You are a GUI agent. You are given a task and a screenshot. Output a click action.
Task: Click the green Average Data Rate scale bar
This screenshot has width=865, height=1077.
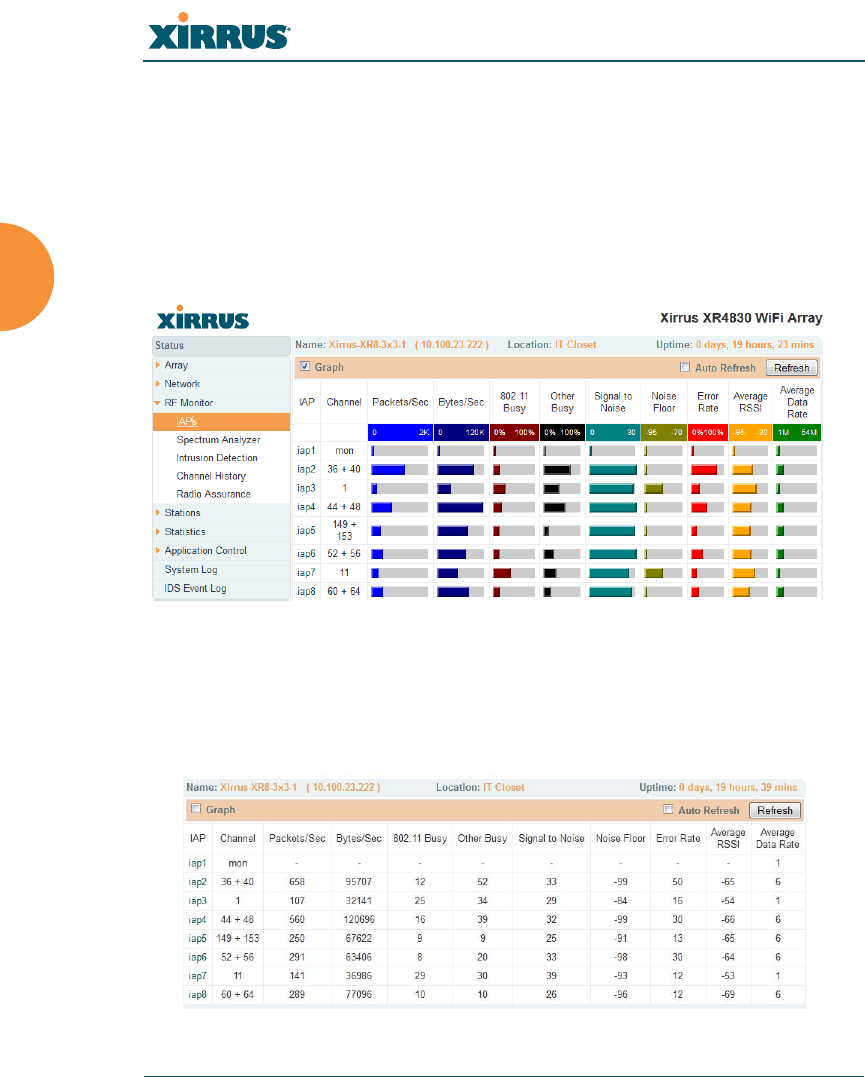797,432
